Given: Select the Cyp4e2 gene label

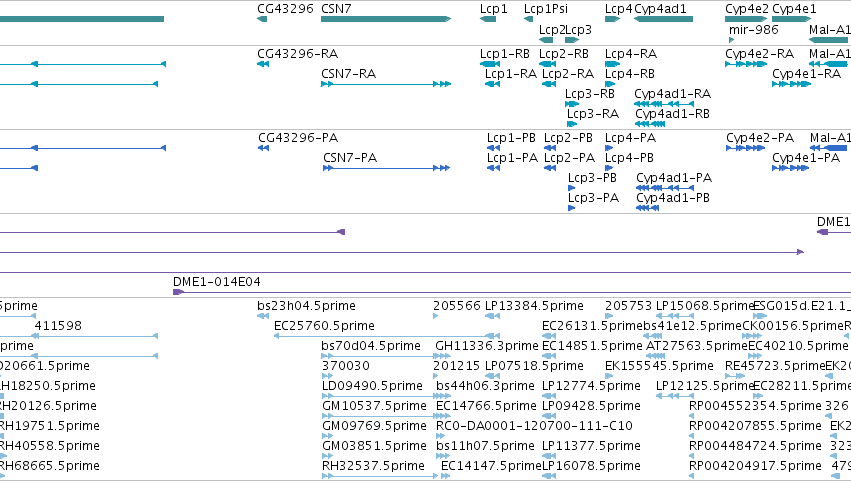Looking at the screenshot, I should [x=747, y=9].
